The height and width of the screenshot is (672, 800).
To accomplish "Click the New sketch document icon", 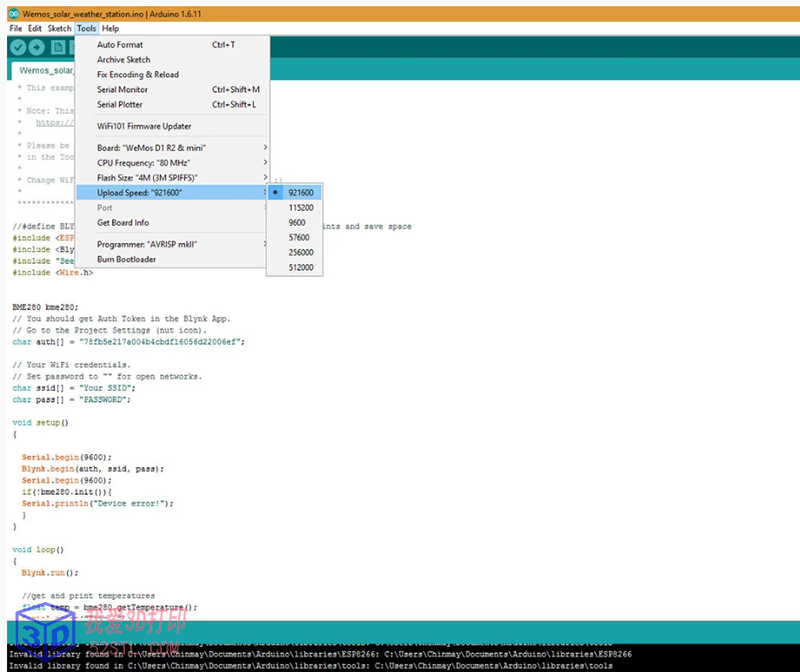I will click(x=58, y=47).
